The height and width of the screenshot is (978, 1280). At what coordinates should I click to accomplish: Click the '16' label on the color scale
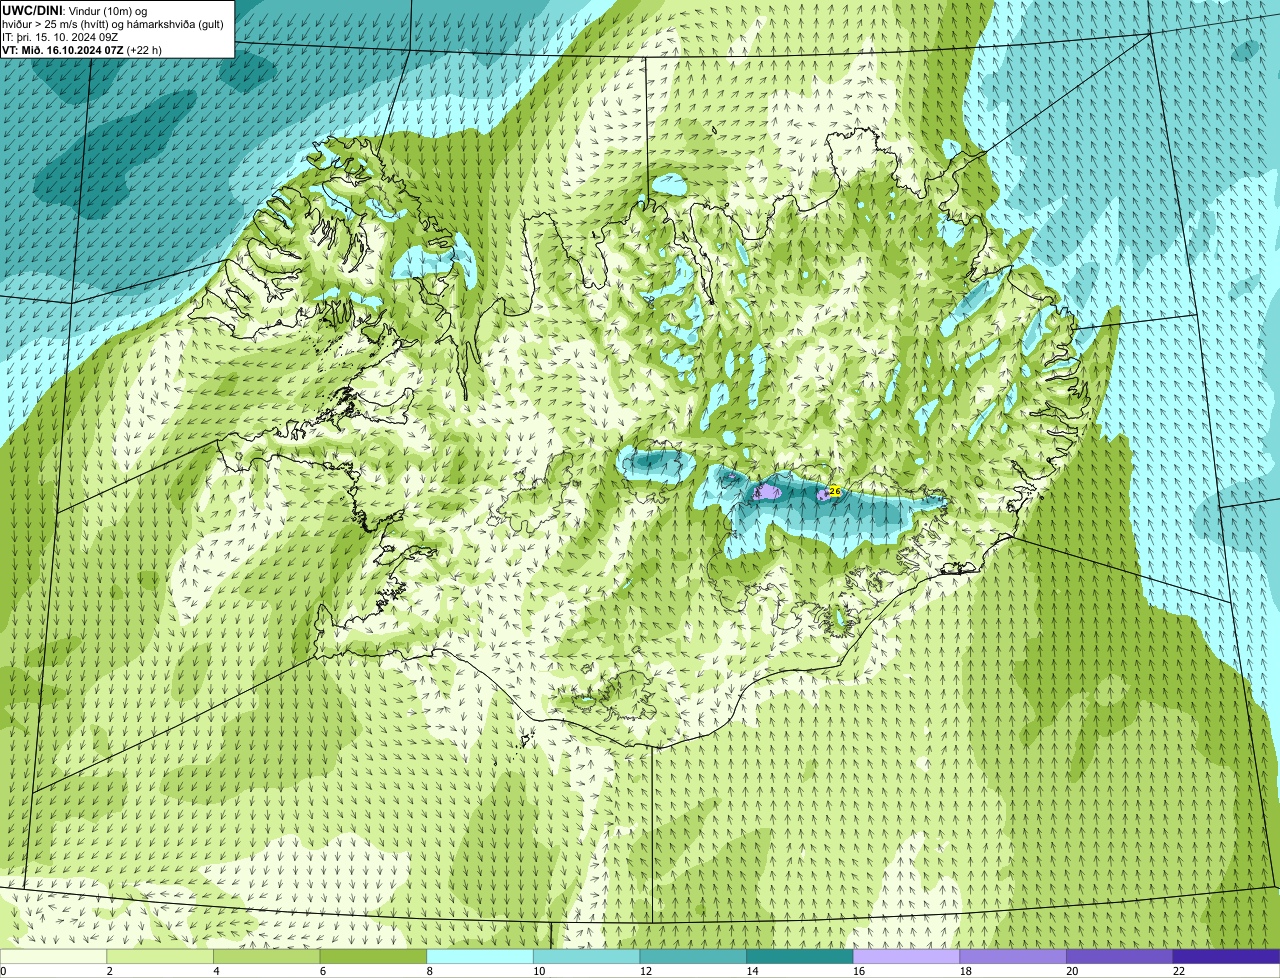pos(859,971)
